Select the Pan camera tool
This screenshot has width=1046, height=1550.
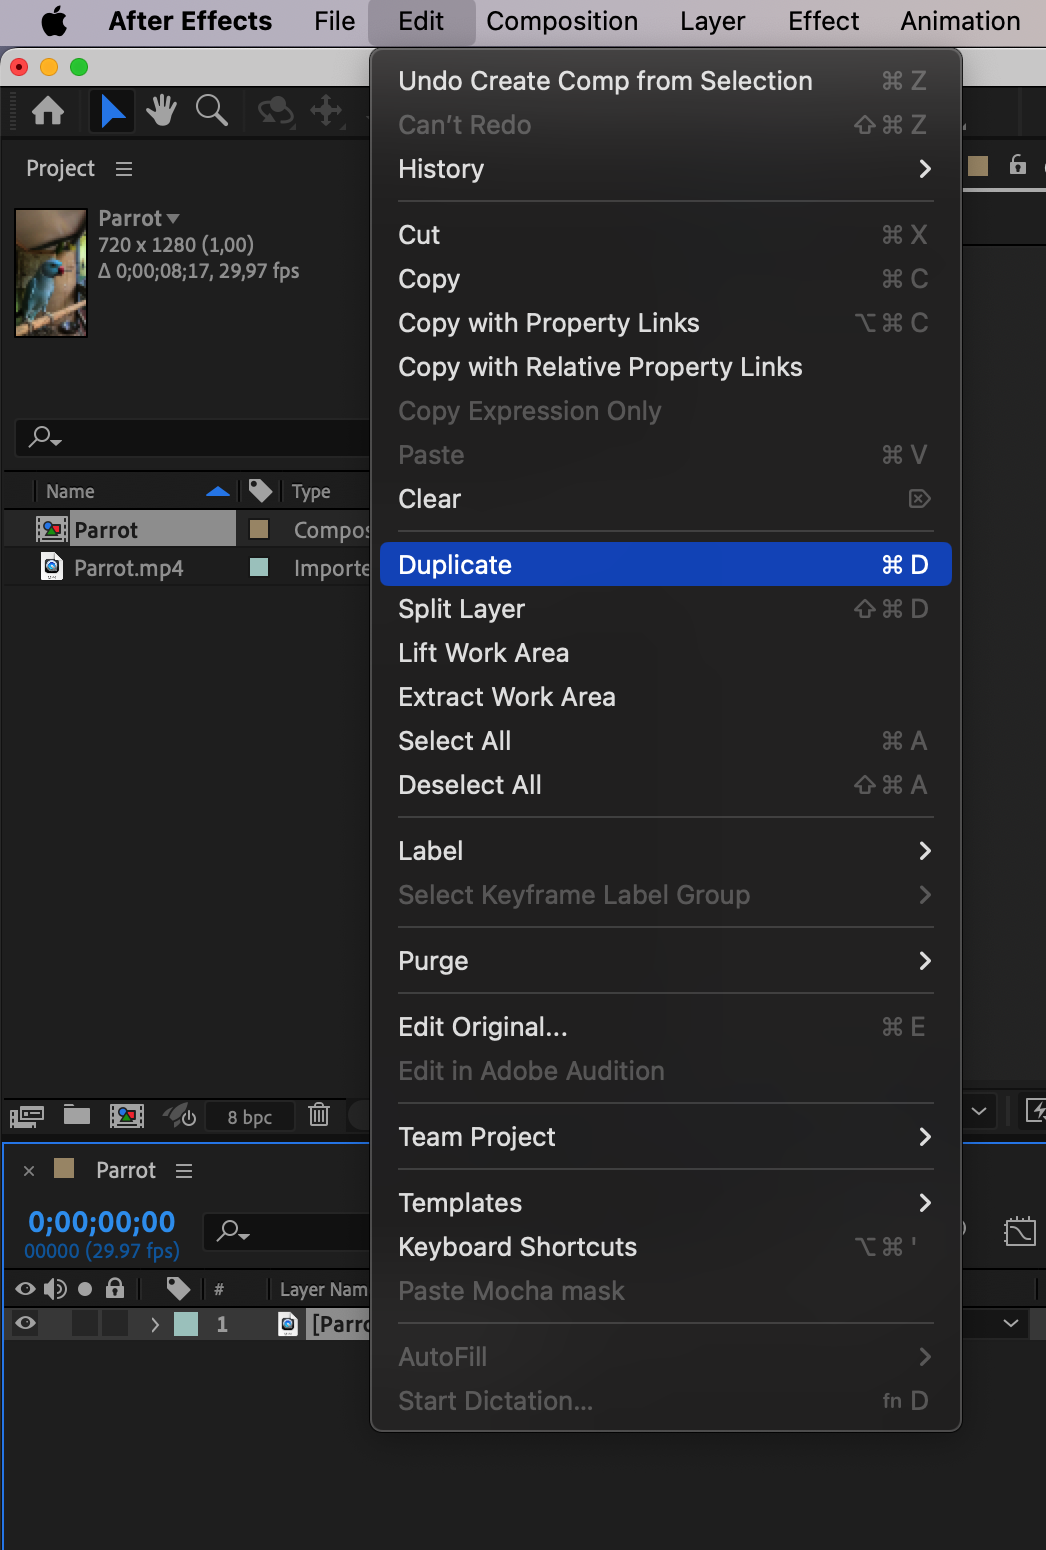327,111
